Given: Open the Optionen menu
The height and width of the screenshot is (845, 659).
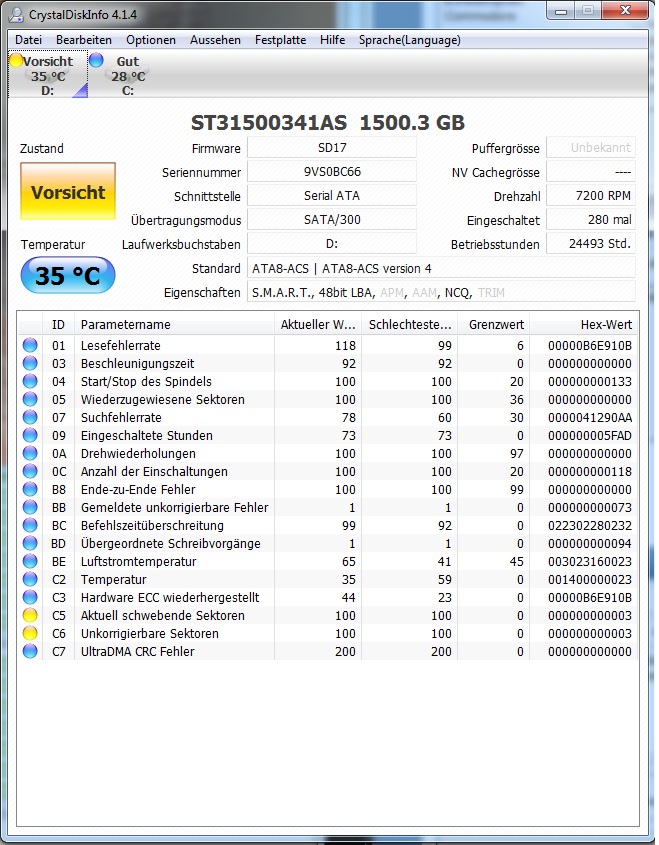Looking at the screenshot, I should [x=151, y=40].
